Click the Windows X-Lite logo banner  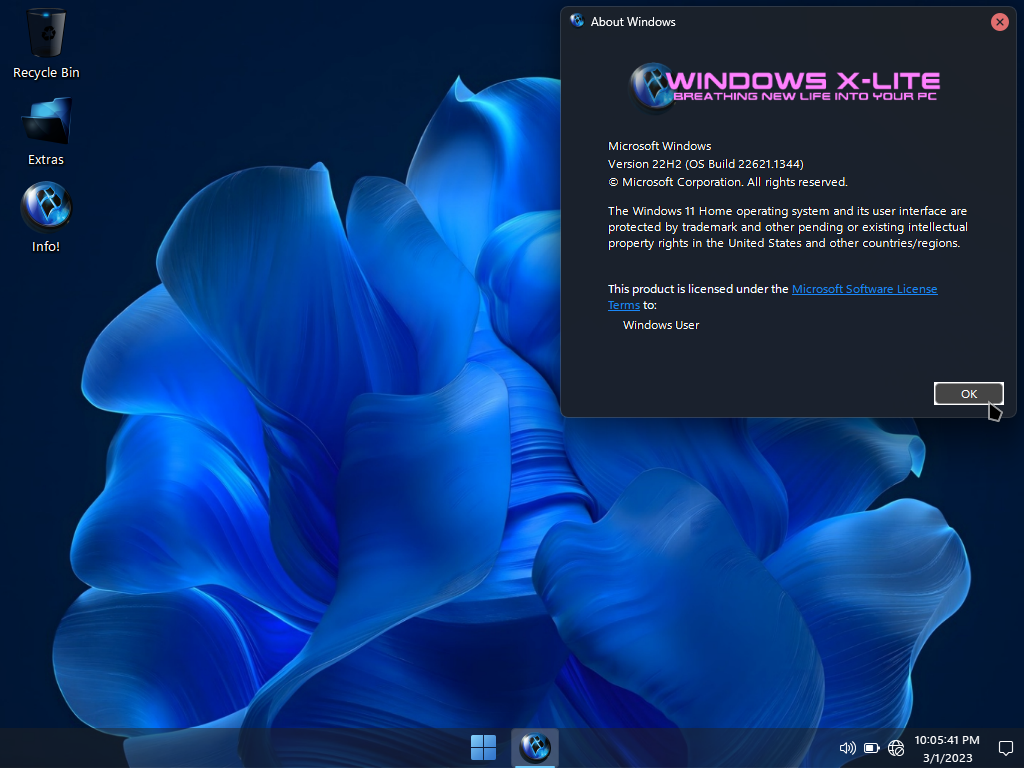784,86
